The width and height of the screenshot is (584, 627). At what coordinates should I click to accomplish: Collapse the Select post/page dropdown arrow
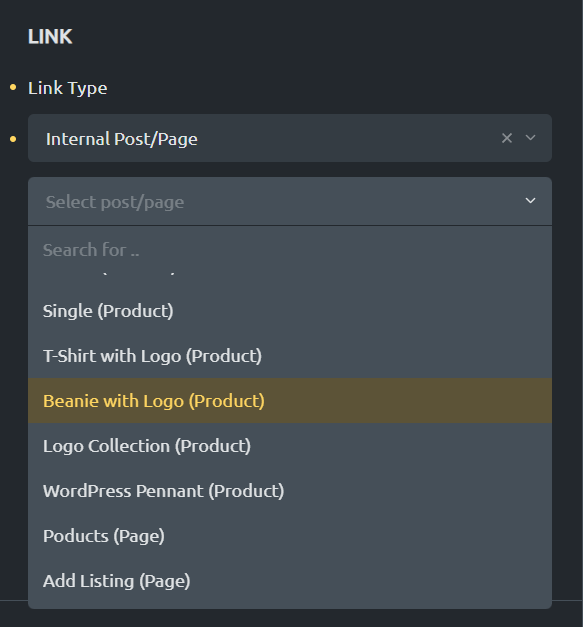coord(530,201)
